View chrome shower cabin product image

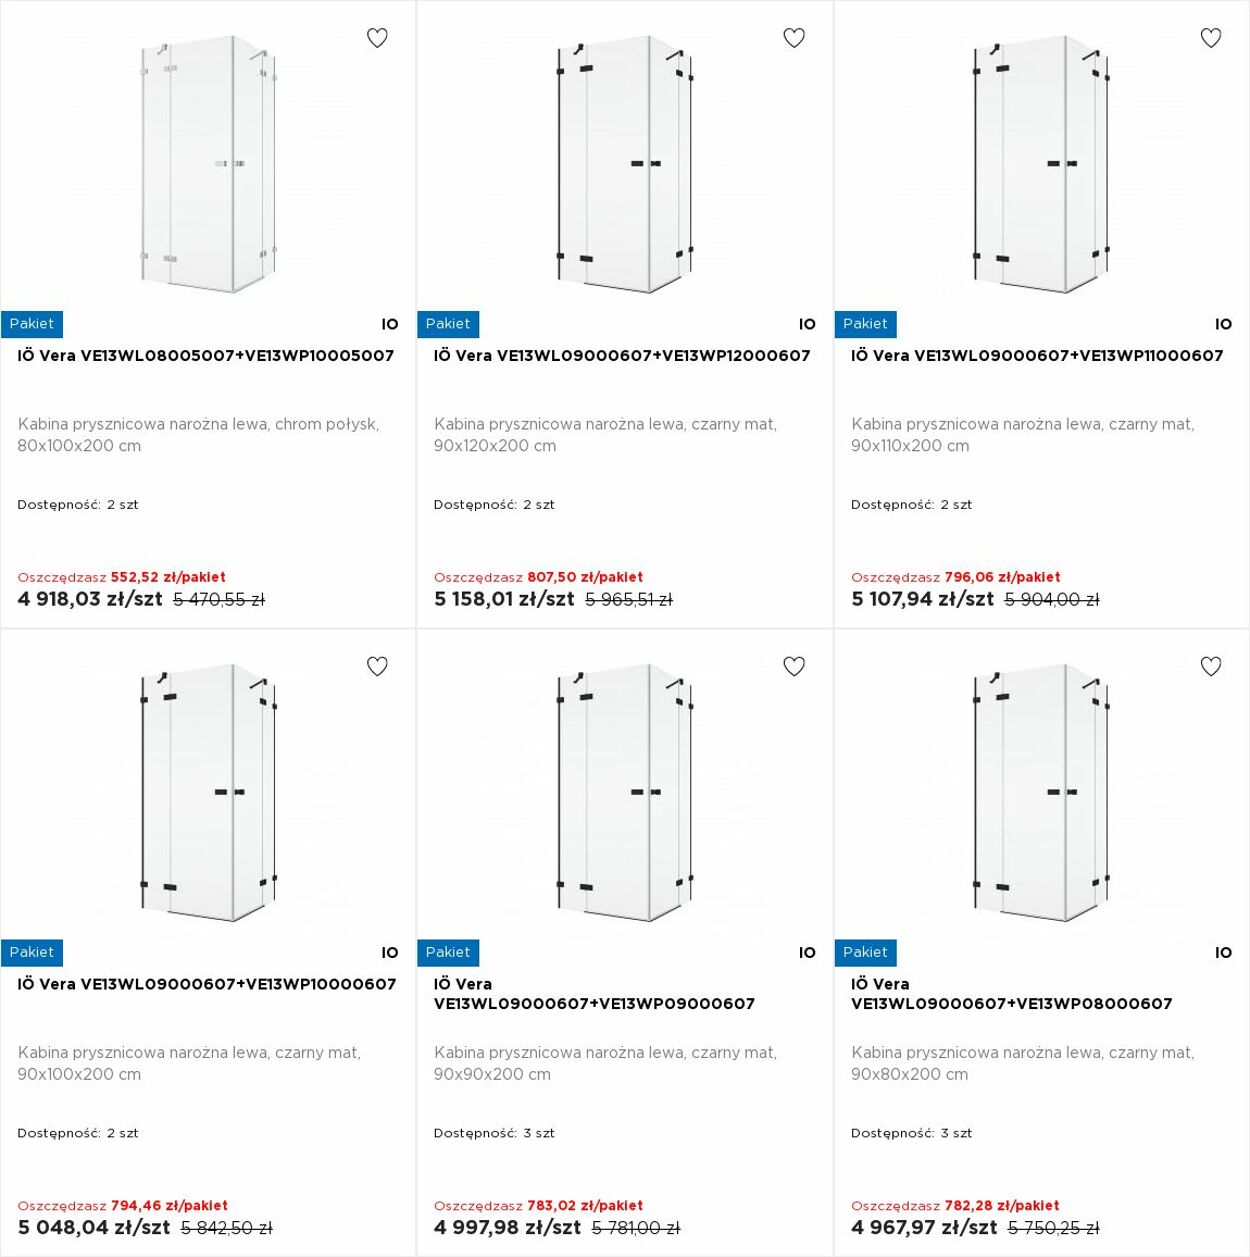click(x=208, y=165)
